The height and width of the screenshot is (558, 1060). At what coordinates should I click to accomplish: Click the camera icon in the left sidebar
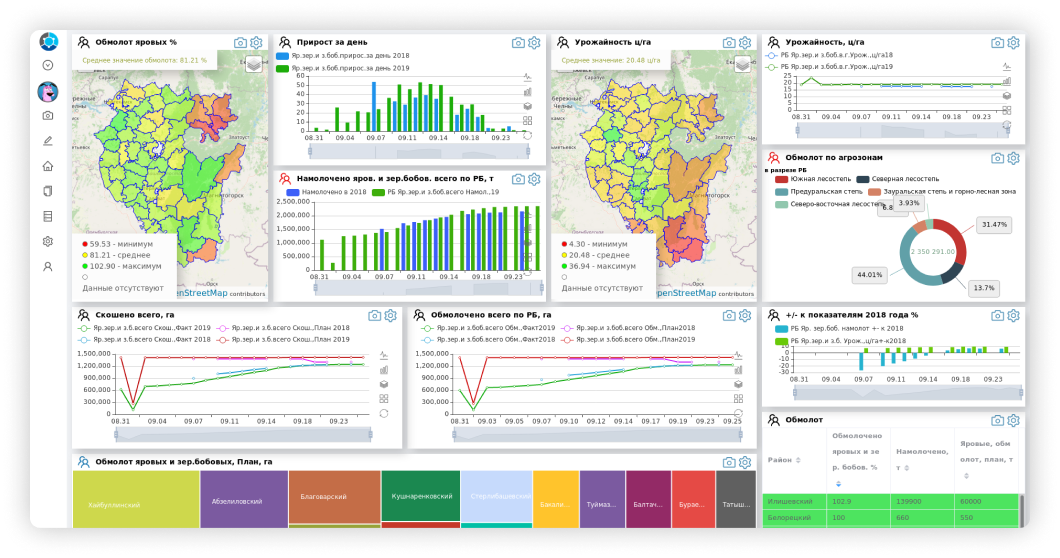click(x=47, y=116)
